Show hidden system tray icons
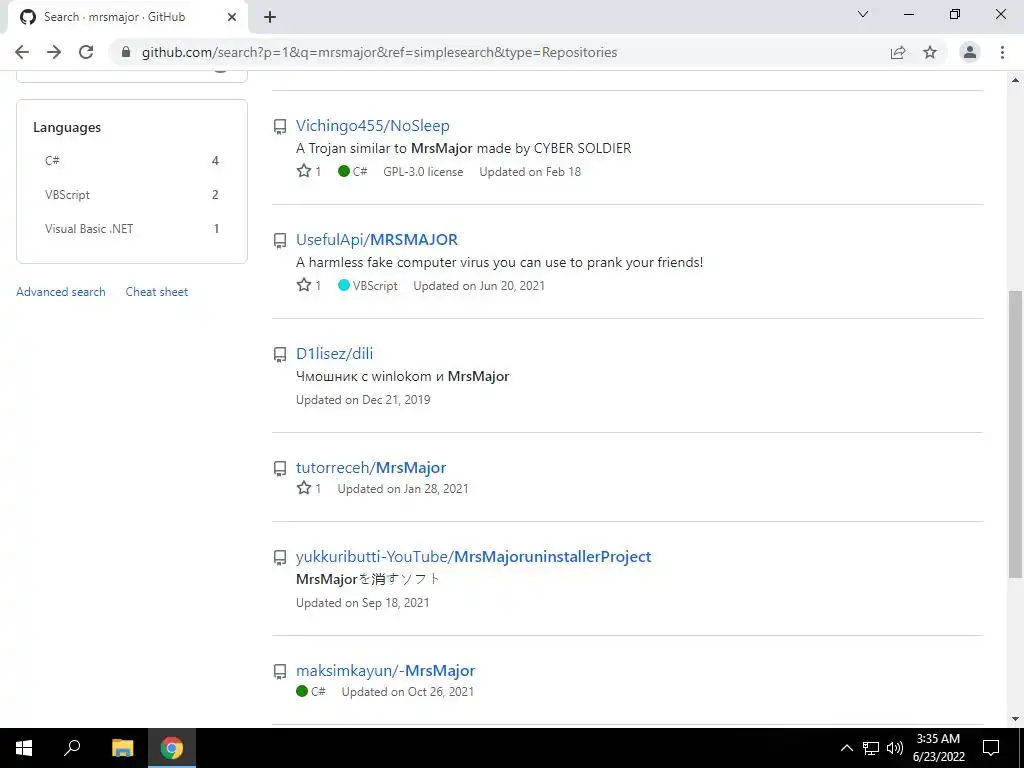This screenshot has height=768, width=1024. point(846,748)
